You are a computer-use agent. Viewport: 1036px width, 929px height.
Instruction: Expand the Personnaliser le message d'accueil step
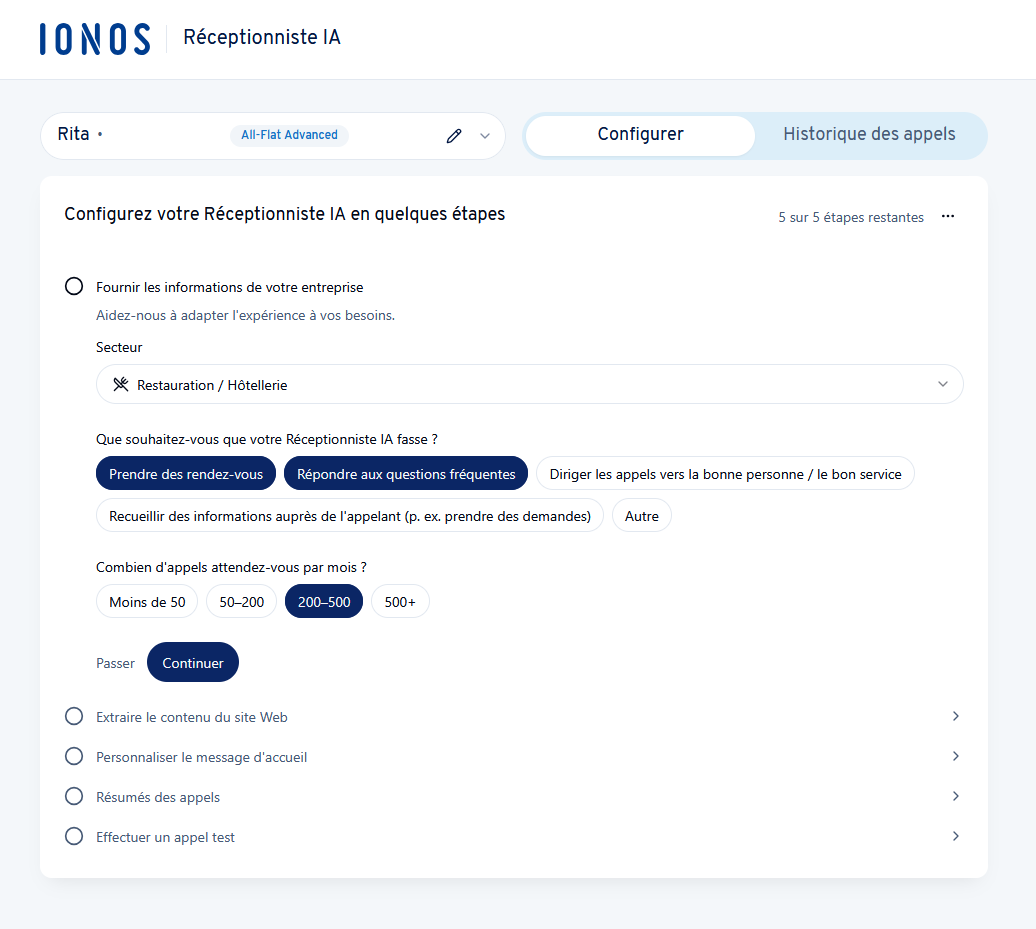click(x=955, y=757)
